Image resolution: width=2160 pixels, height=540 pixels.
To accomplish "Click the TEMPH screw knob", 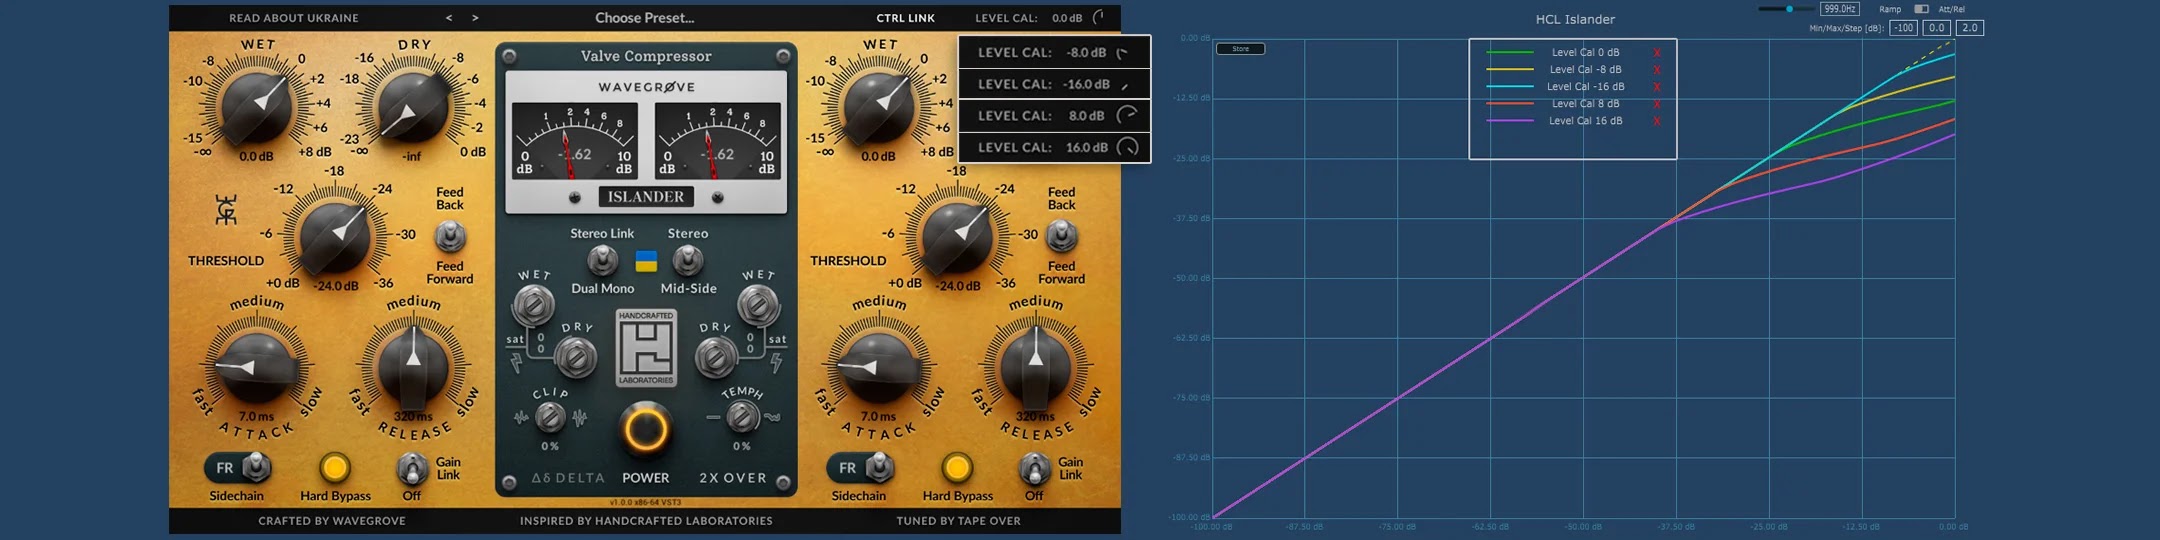I will [x=742, y=416].
